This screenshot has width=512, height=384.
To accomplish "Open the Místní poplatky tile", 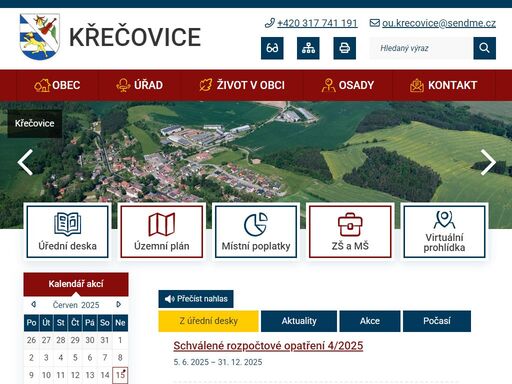I will [256, 232].
